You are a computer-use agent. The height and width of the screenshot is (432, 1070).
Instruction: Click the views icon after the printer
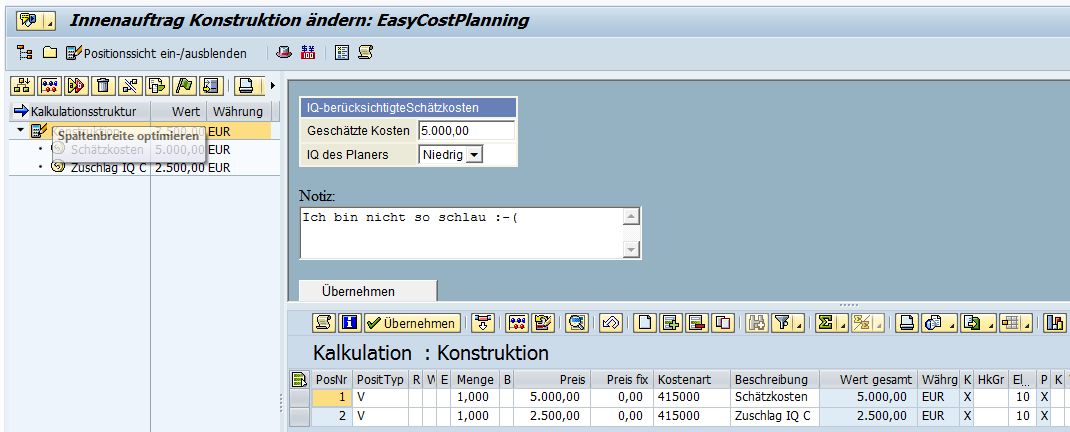click(x=932, y=323)
